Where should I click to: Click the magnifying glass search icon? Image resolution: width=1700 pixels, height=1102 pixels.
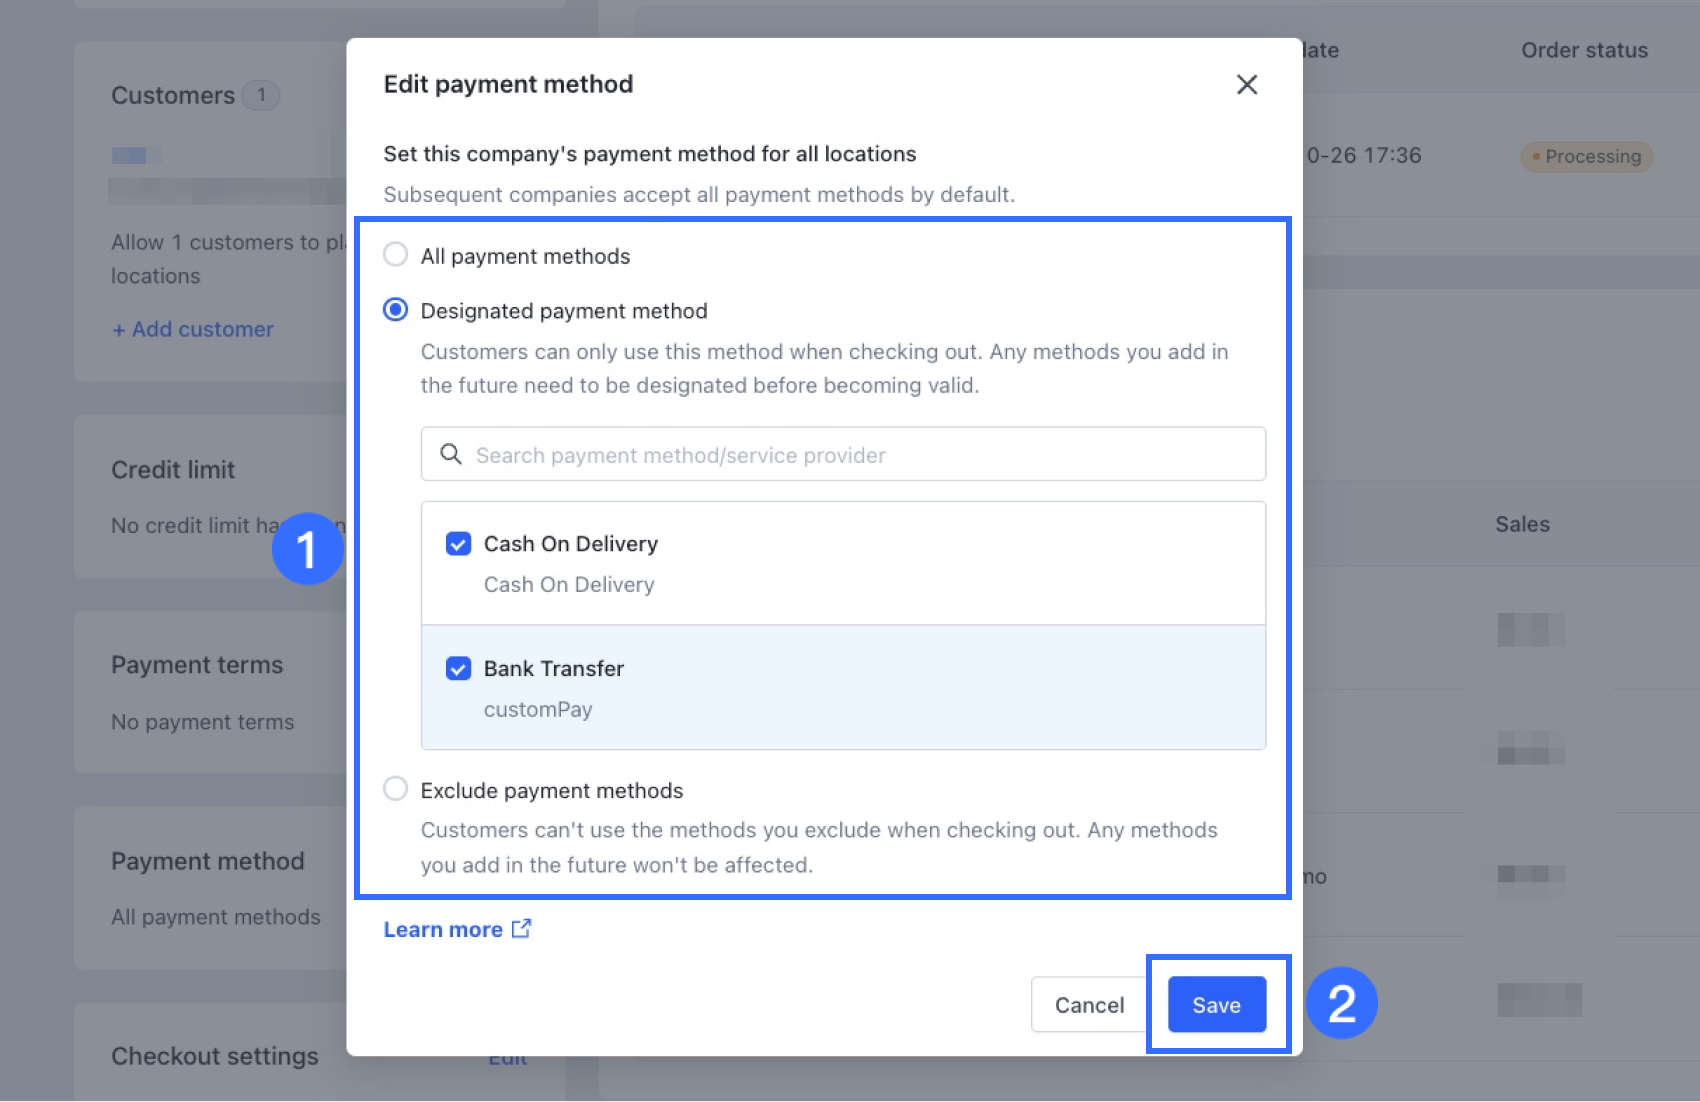click(451, 455)
